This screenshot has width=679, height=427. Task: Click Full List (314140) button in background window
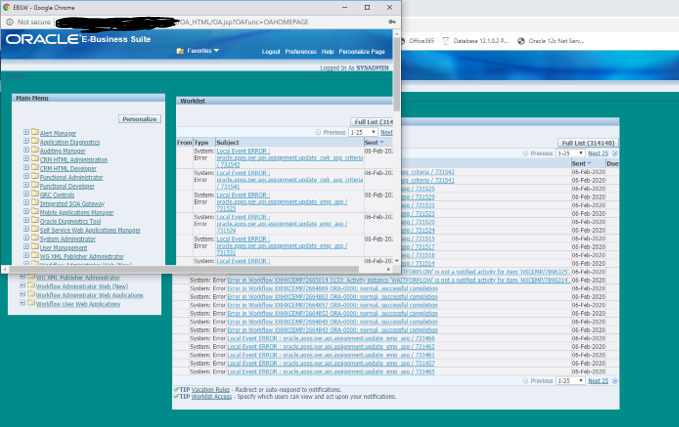(x=588, y=143)
